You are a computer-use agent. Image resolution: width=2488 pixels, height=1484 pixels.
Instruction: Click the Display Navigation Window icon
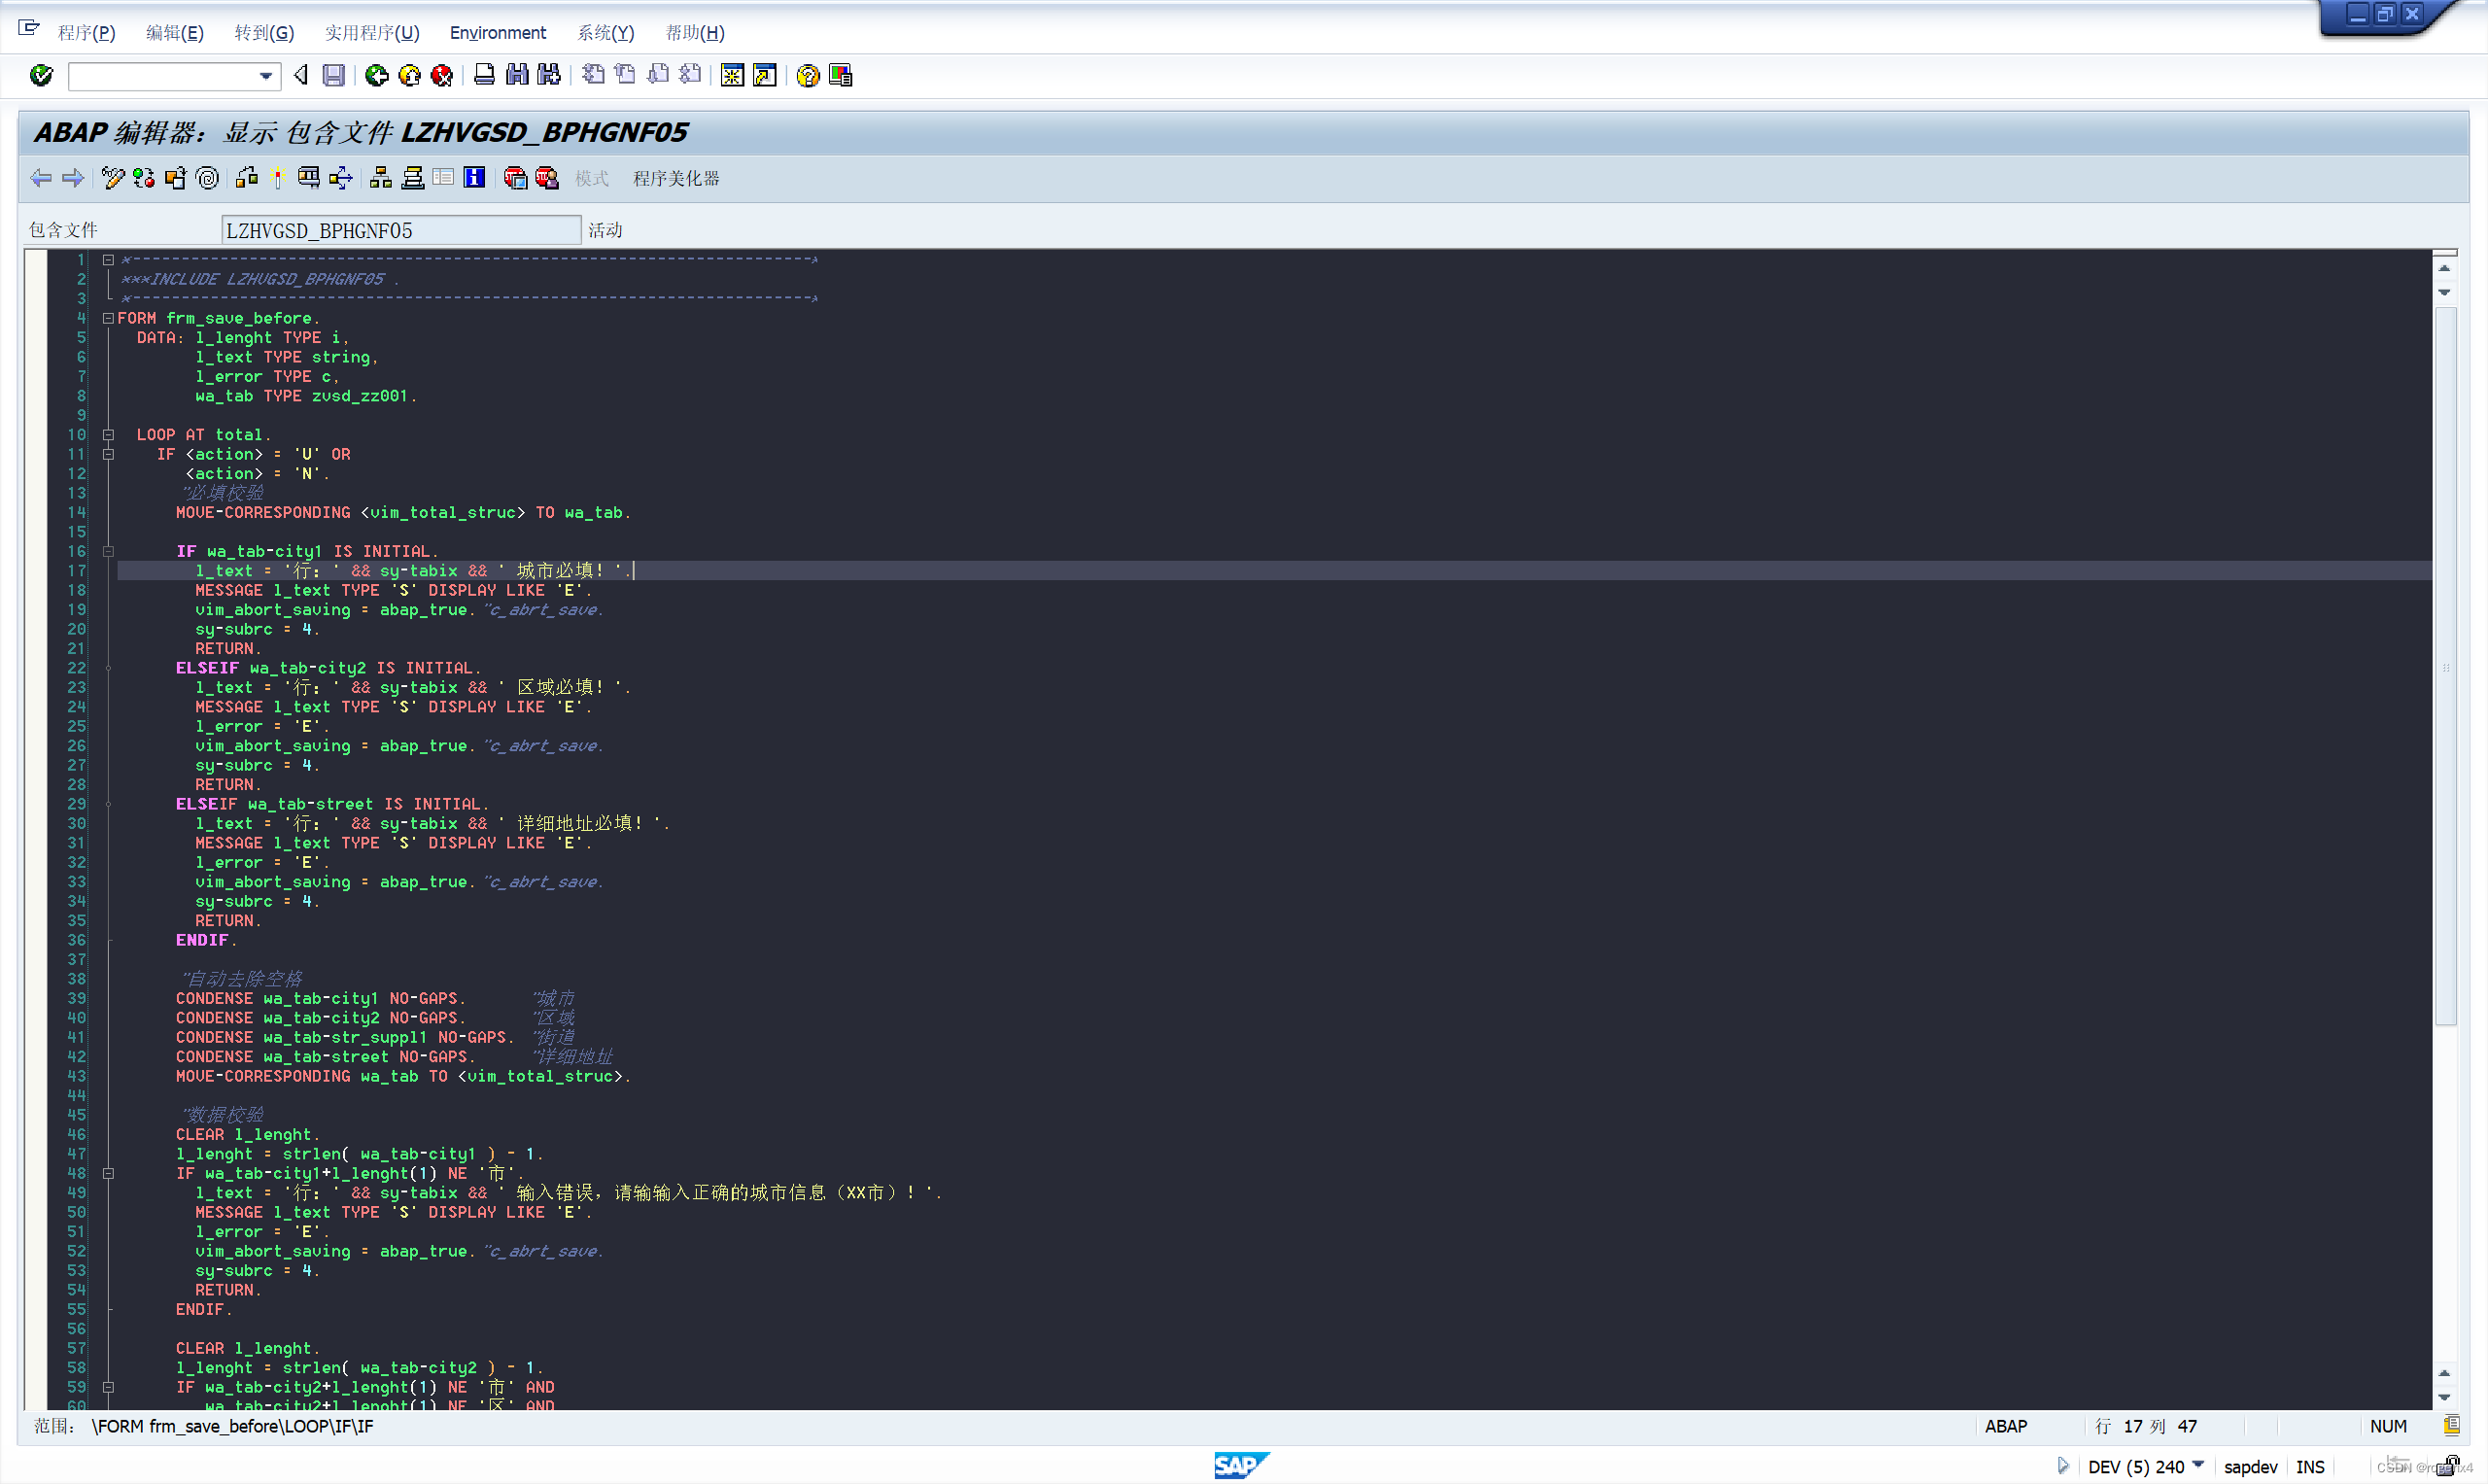click(413, 178)
